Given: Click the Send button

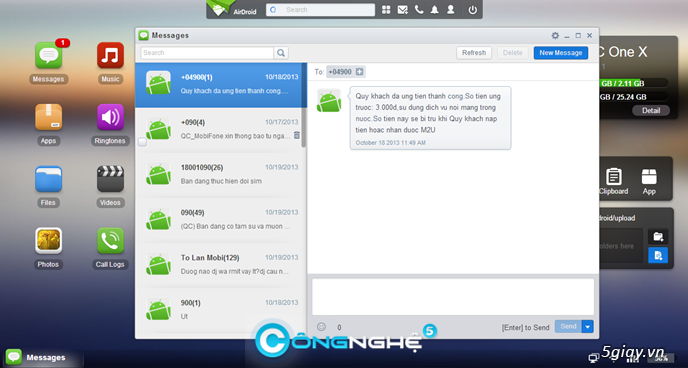Looking at the screenshot, I should point(568,326).
